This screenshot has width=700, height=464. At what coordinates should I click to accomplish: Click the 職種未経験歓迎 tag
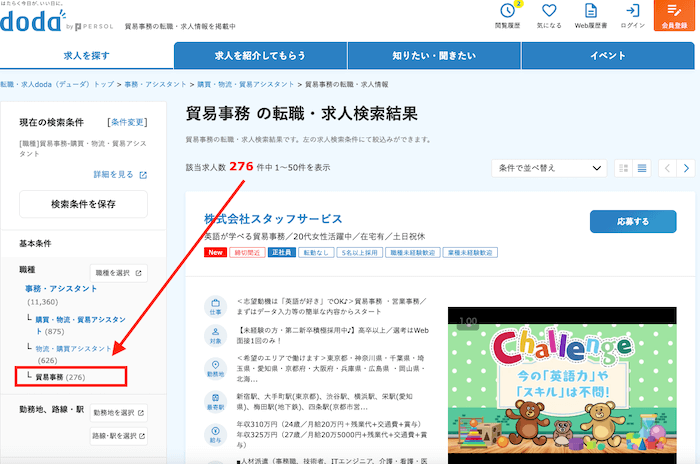coord(413,253)
